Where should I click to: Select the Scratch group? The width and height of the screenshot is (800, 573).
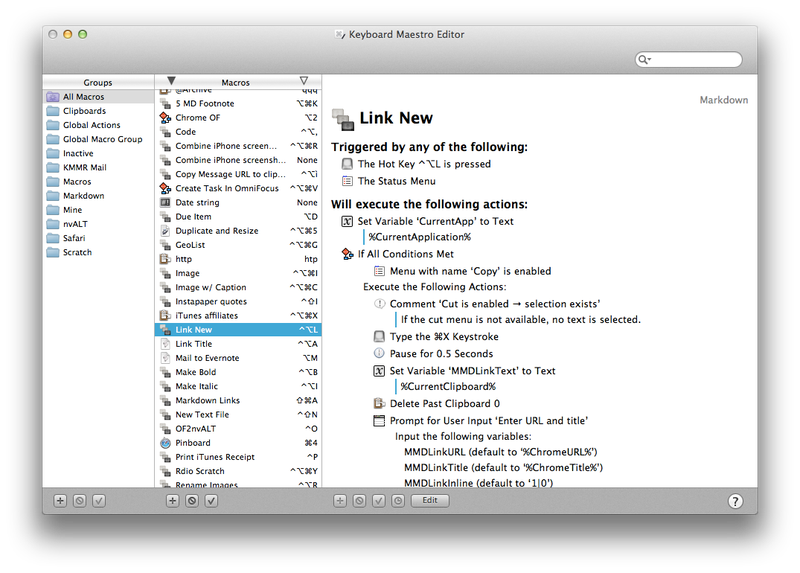[x=98, y=252]
